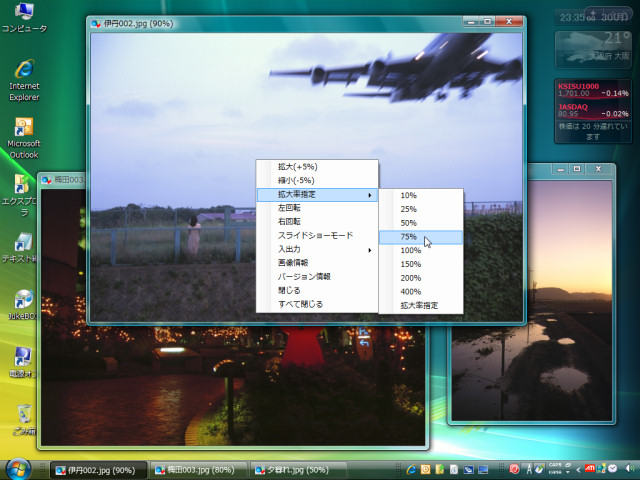Click the Show desktop quick launch icon
Screen dimensions: 640x480
pyautogui.click(x=483, y=470)
